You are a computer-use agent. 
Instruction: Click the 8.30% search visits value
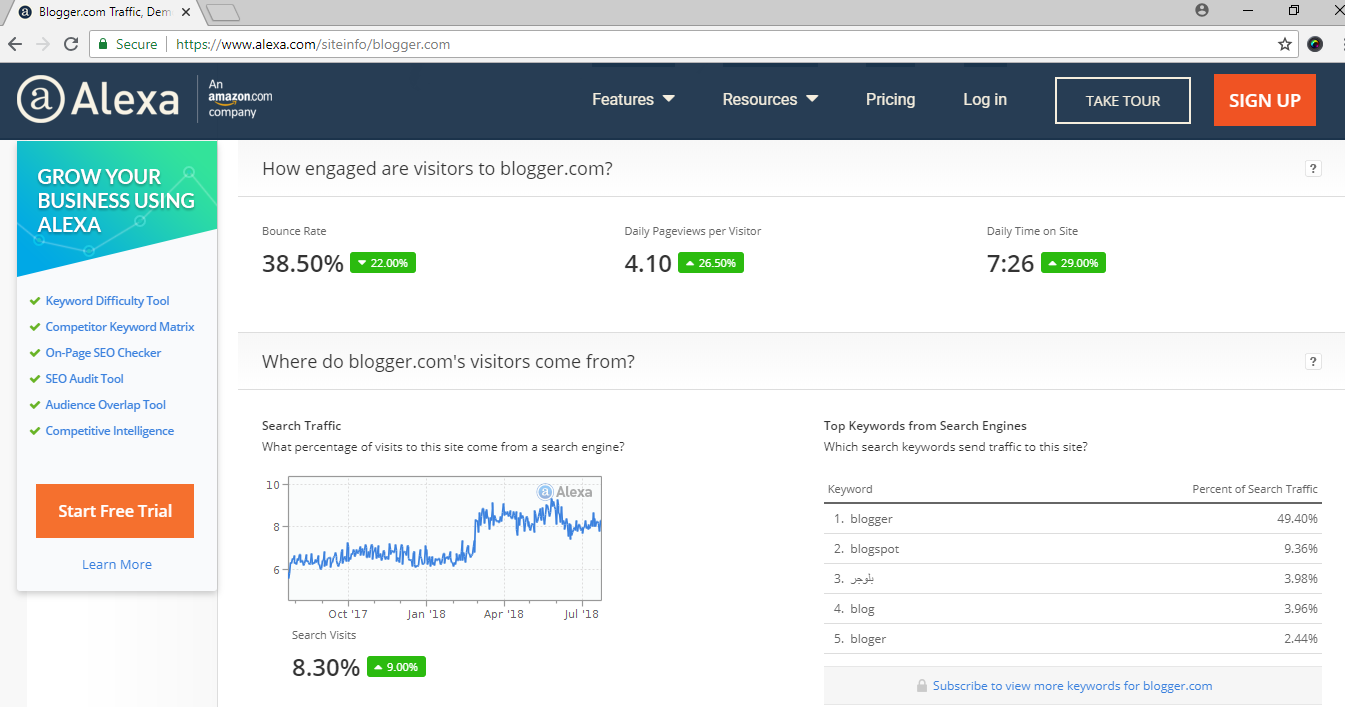(326, 668)
